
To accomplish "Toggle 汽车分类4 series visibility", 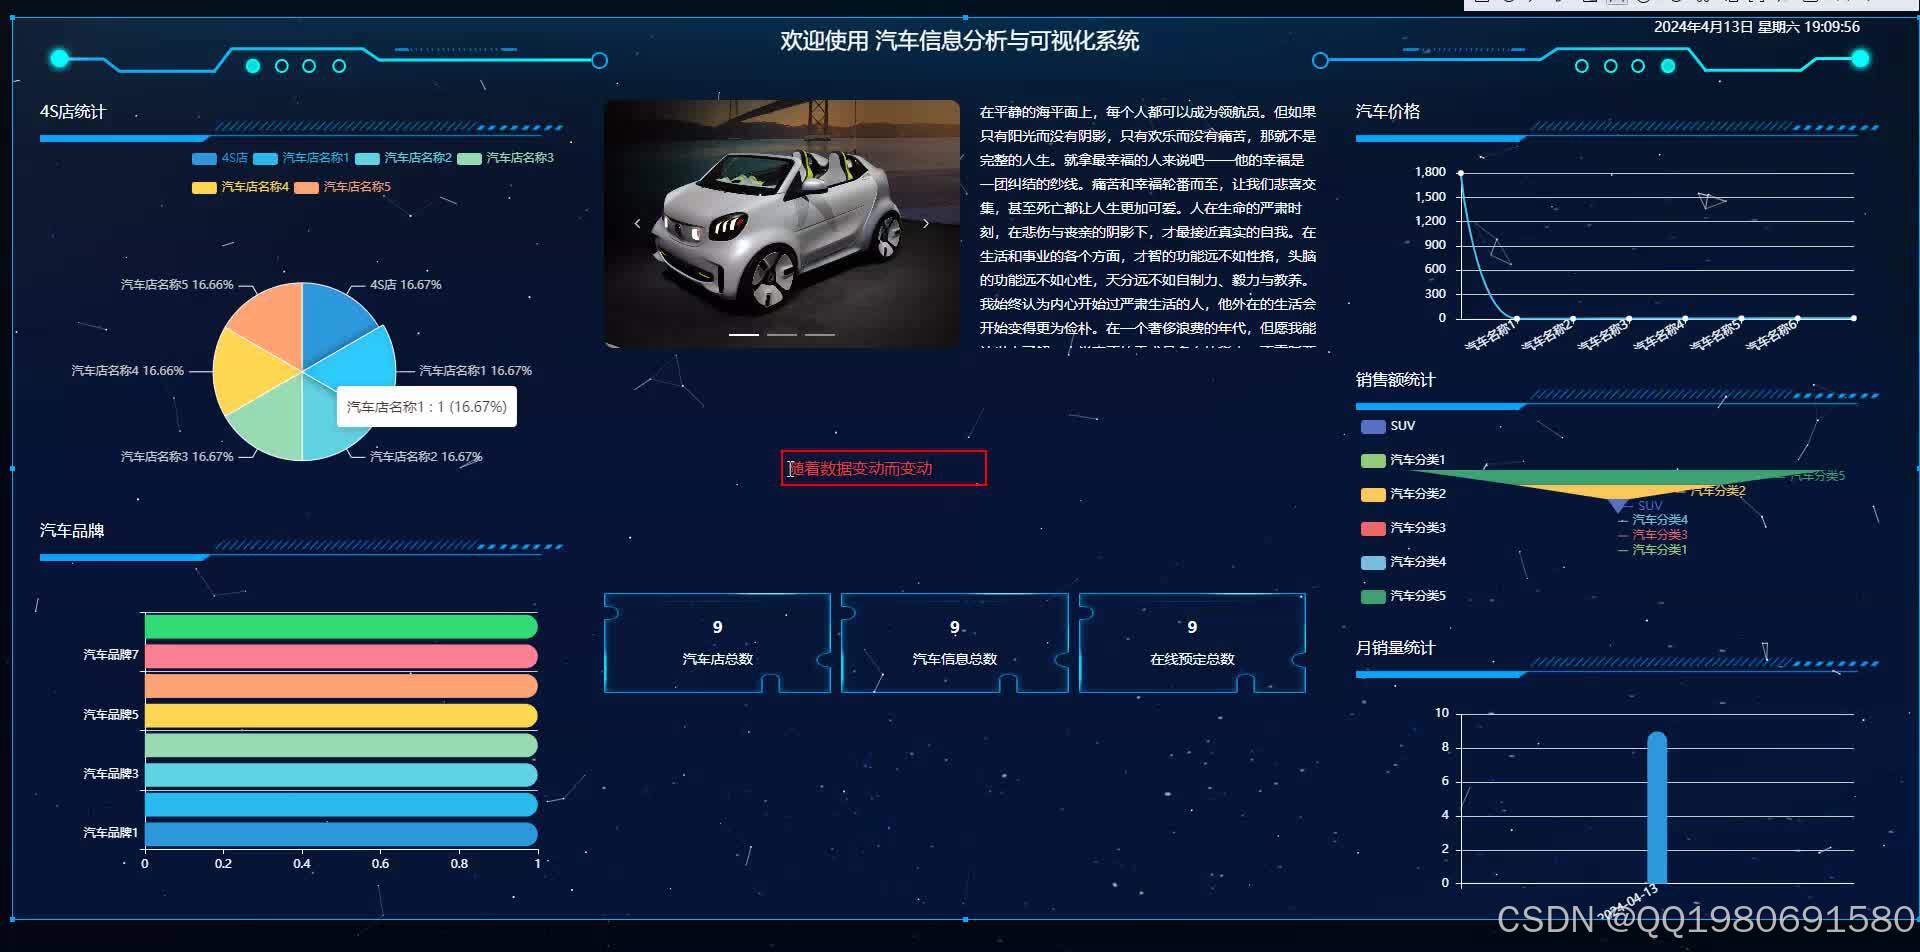I will (1374, 562).
